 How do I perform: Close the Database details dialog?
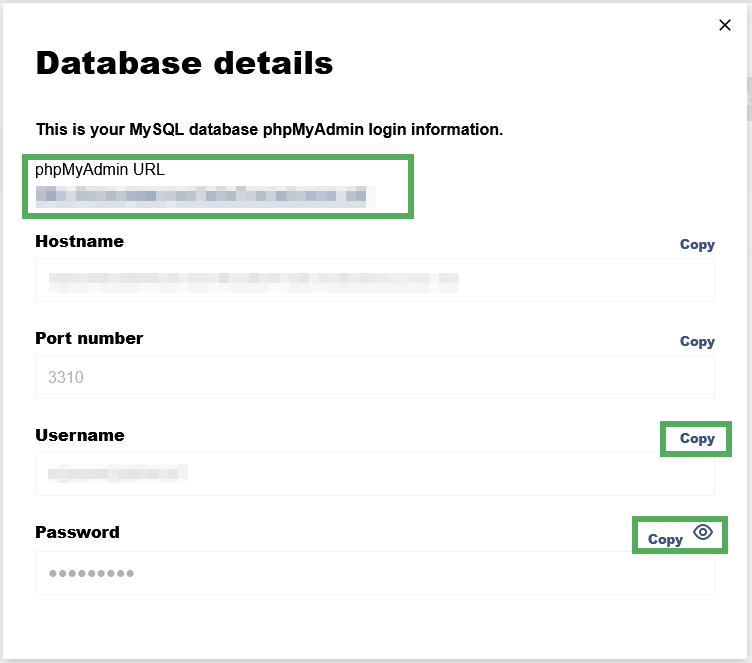[x=725, y=25]
